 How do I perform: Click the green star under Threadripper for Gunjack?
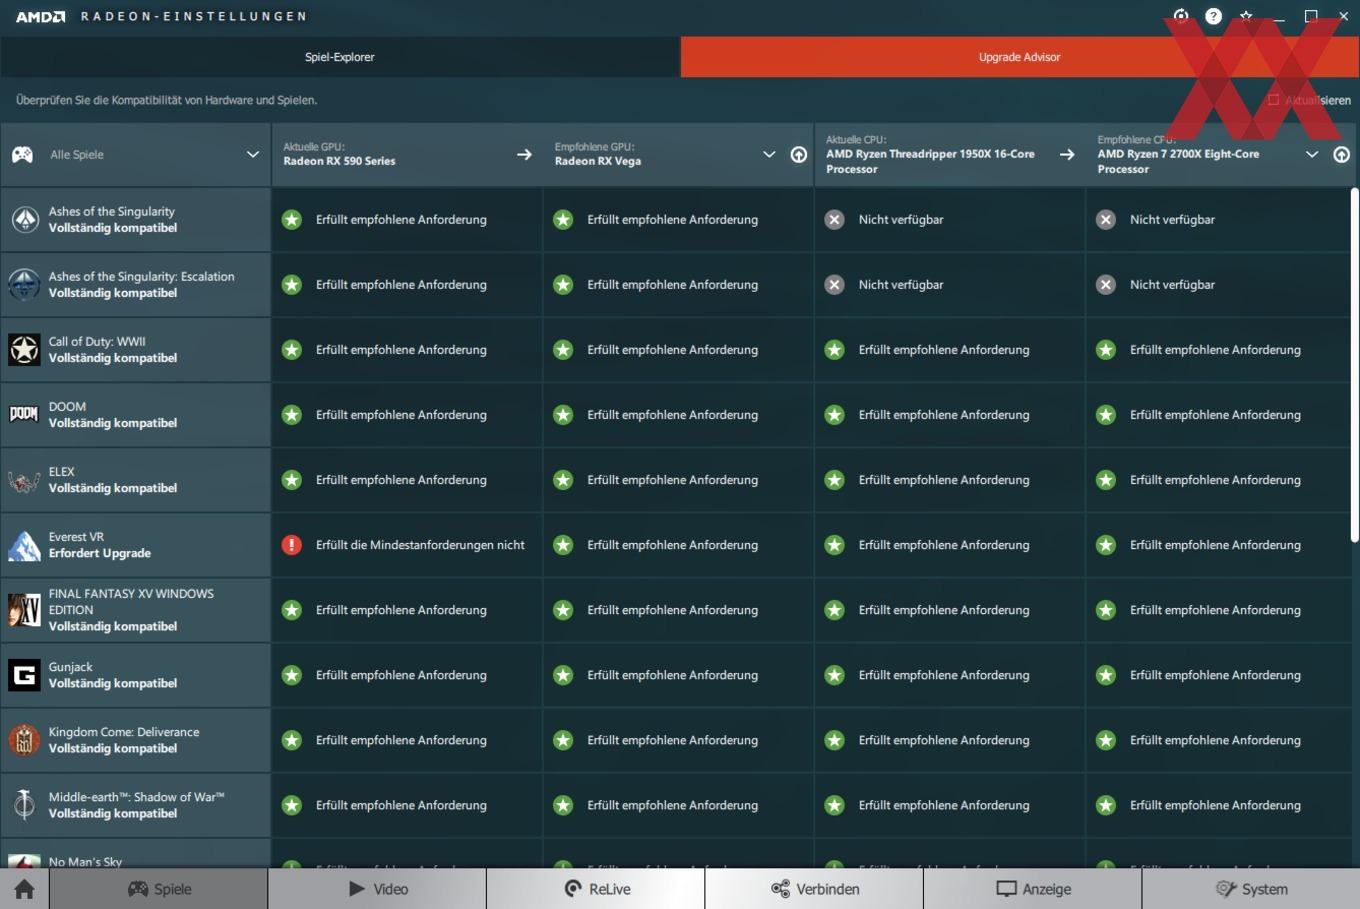pos(834,675)
